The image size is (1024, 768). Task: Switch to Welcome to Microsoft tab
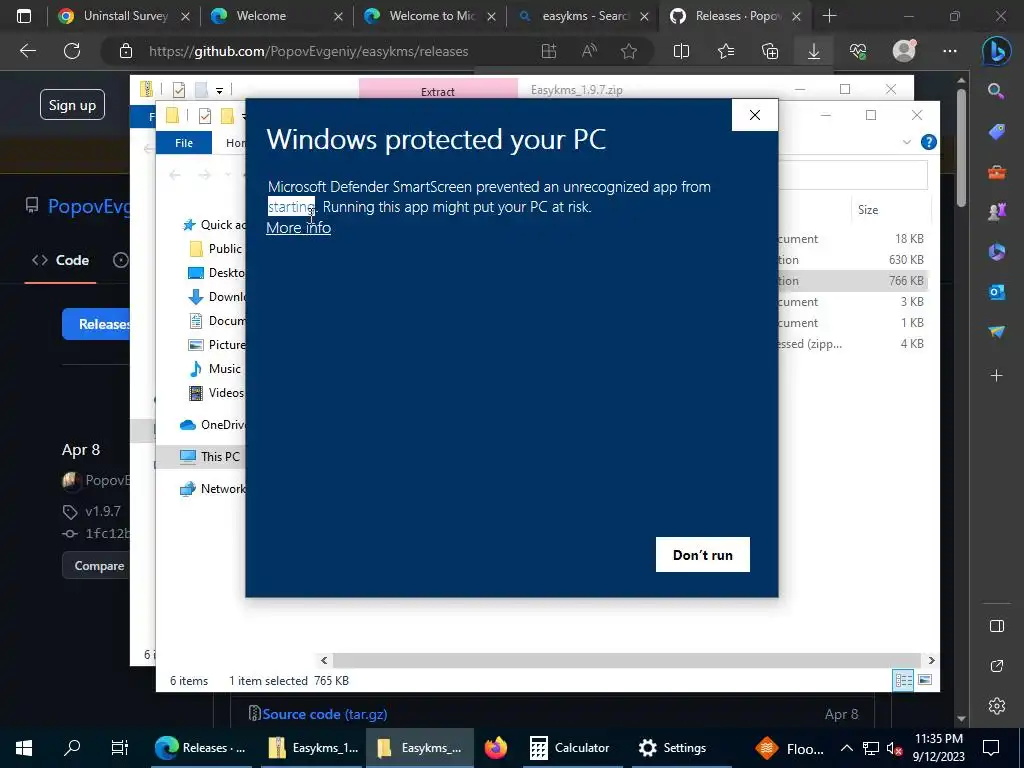(430, 16)
